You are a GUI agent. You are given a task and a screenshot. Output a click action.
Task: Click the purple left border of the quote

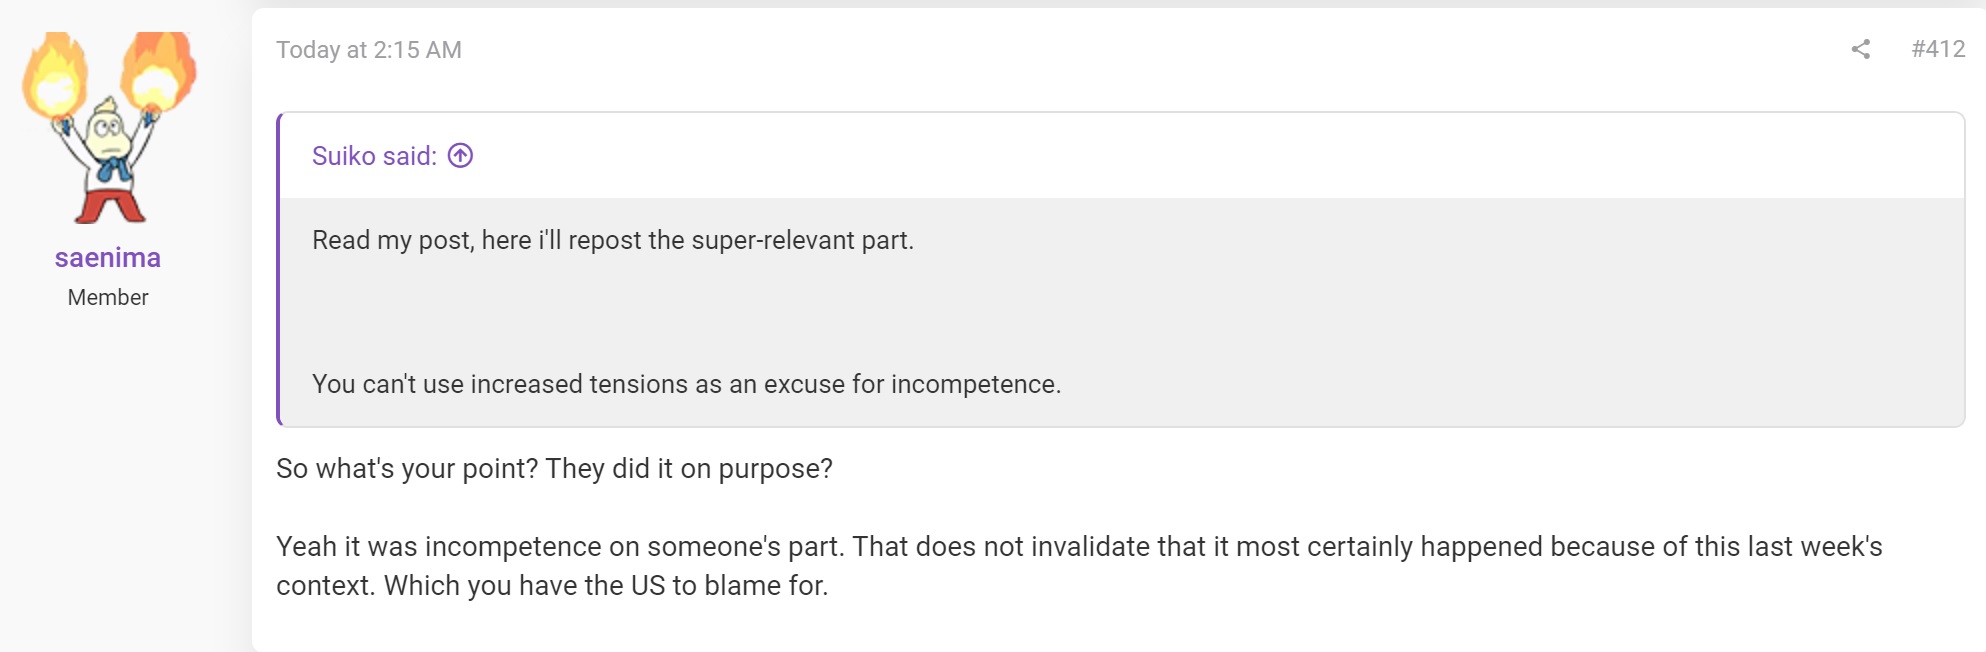tap(279, 270)
